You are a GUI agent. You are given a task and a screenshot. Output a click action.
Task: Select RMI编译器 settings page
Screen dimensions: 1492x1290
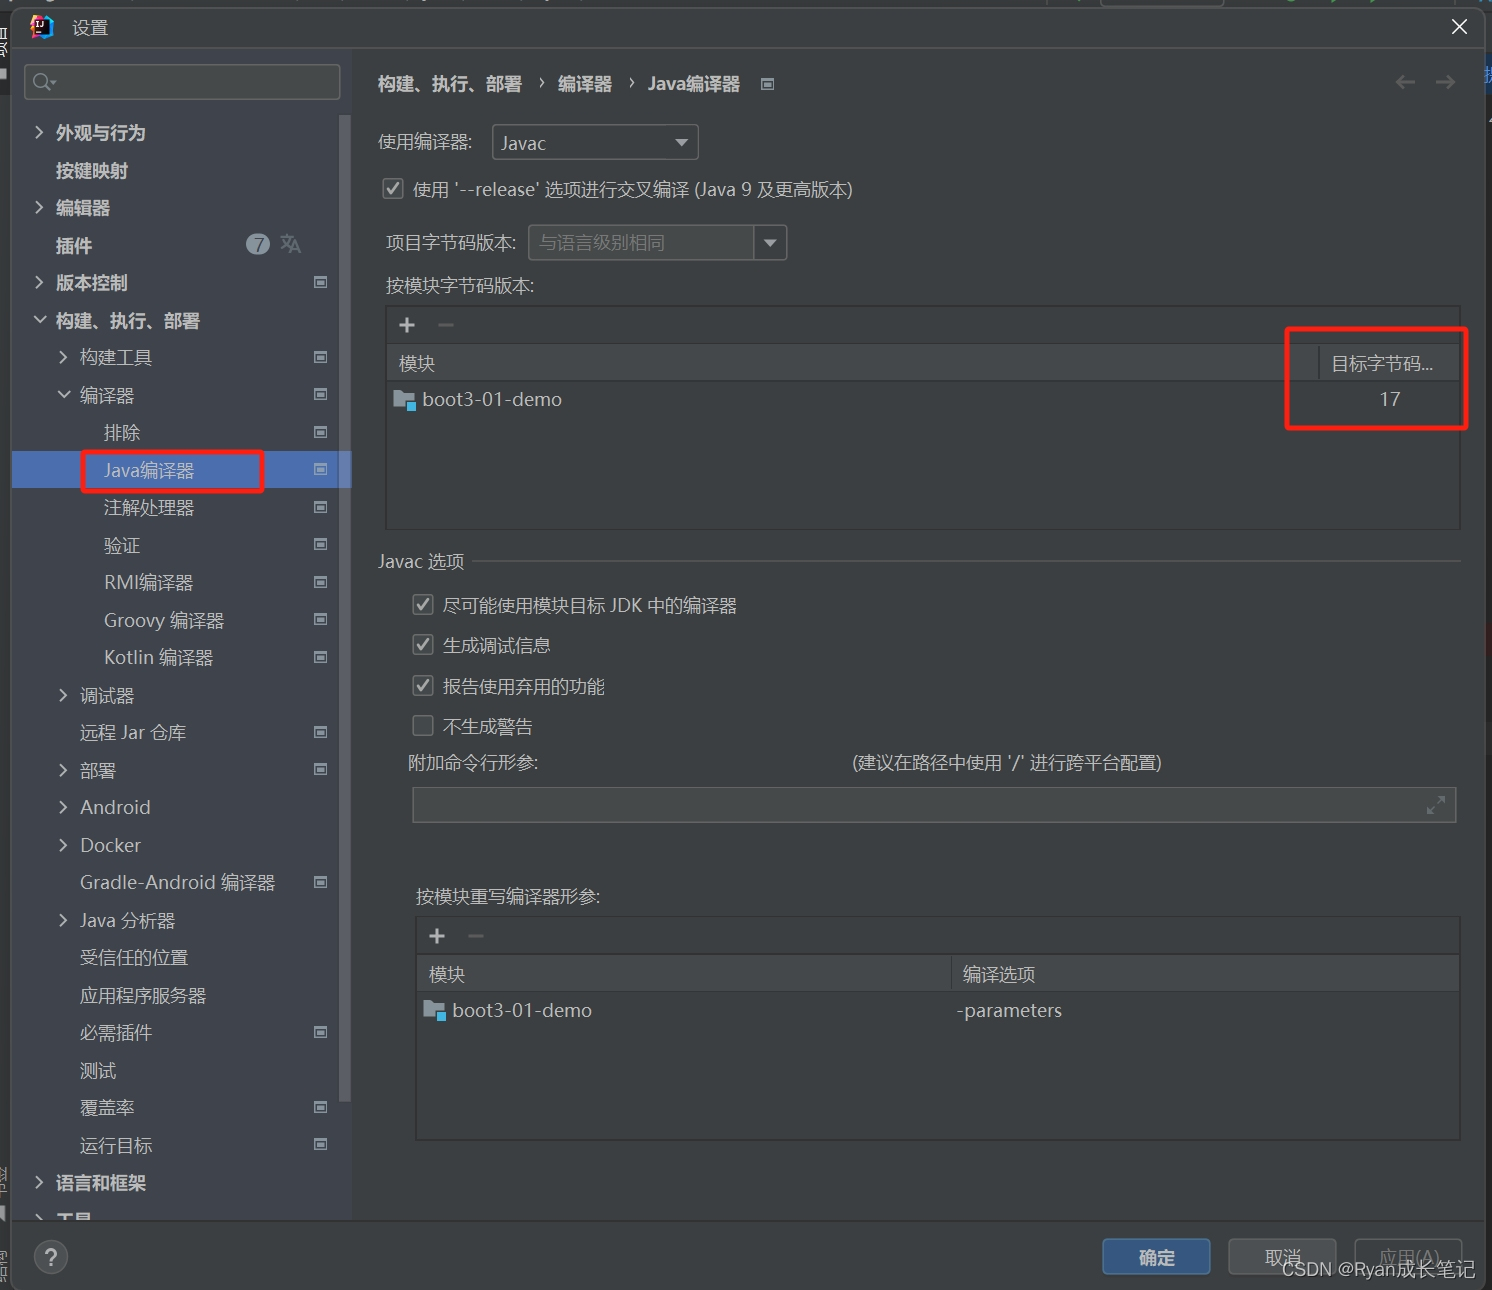click(149, 583)
